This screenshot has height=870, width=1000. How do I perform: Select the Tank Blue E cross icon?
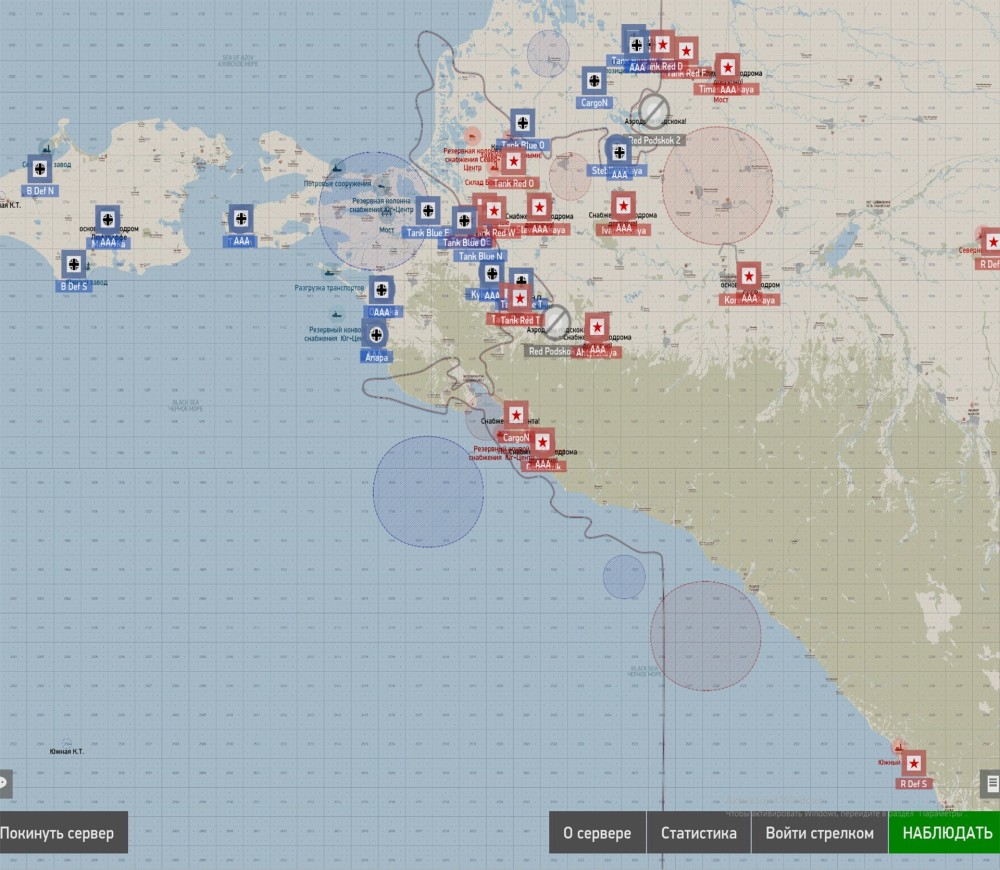(428, 211)
